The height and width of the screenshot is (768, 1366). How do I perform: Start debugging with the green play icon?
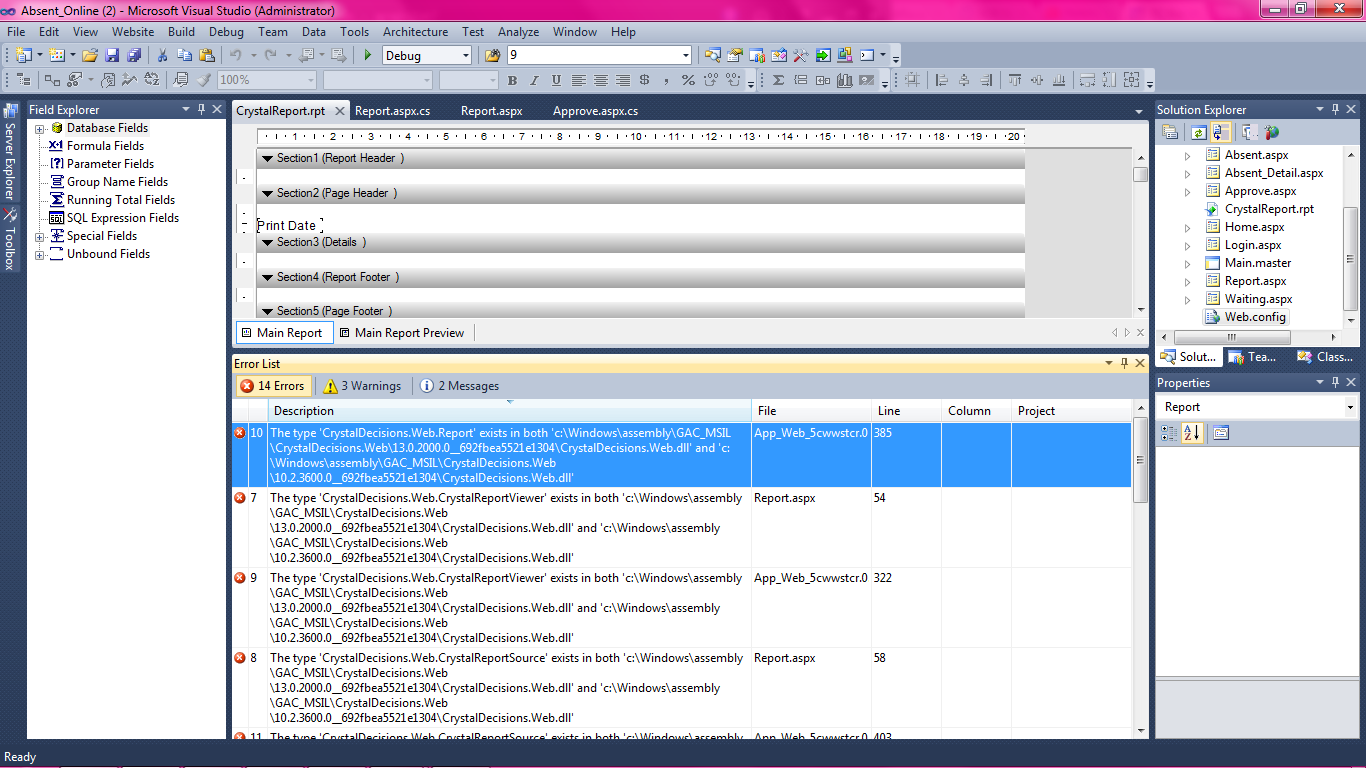[x=368, y=56]
